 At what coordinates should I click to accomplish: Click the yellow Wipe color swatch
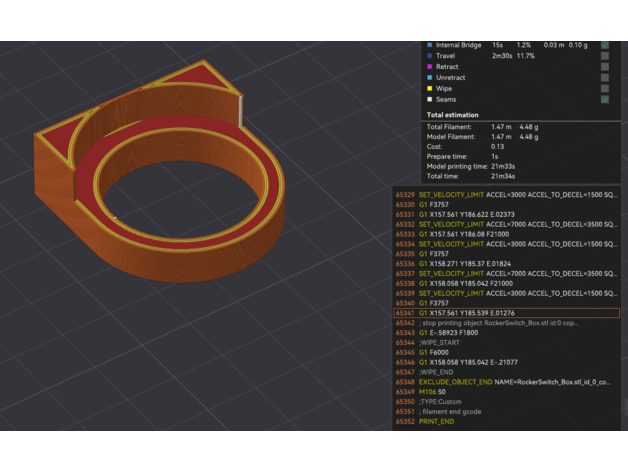pyautogui.click(x=429, y=89)
